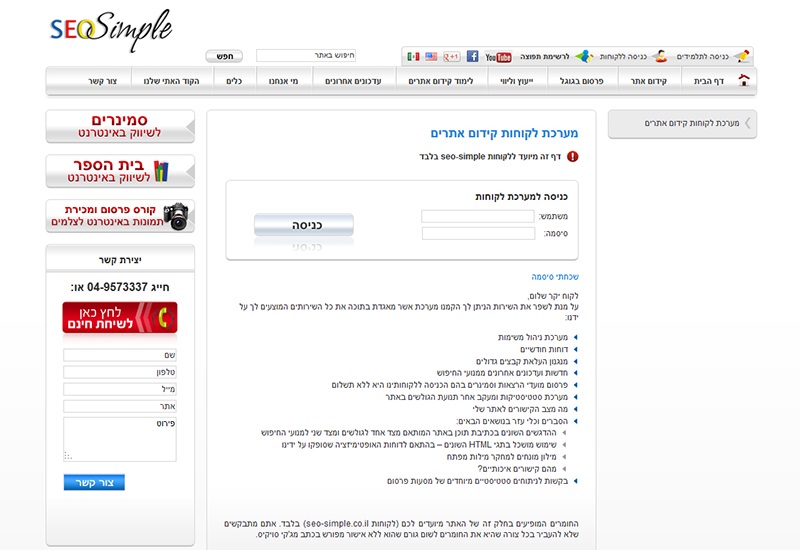This screenshot has height=550, width=800.
Task: Click the חפש search button
Action: (224, 56)
